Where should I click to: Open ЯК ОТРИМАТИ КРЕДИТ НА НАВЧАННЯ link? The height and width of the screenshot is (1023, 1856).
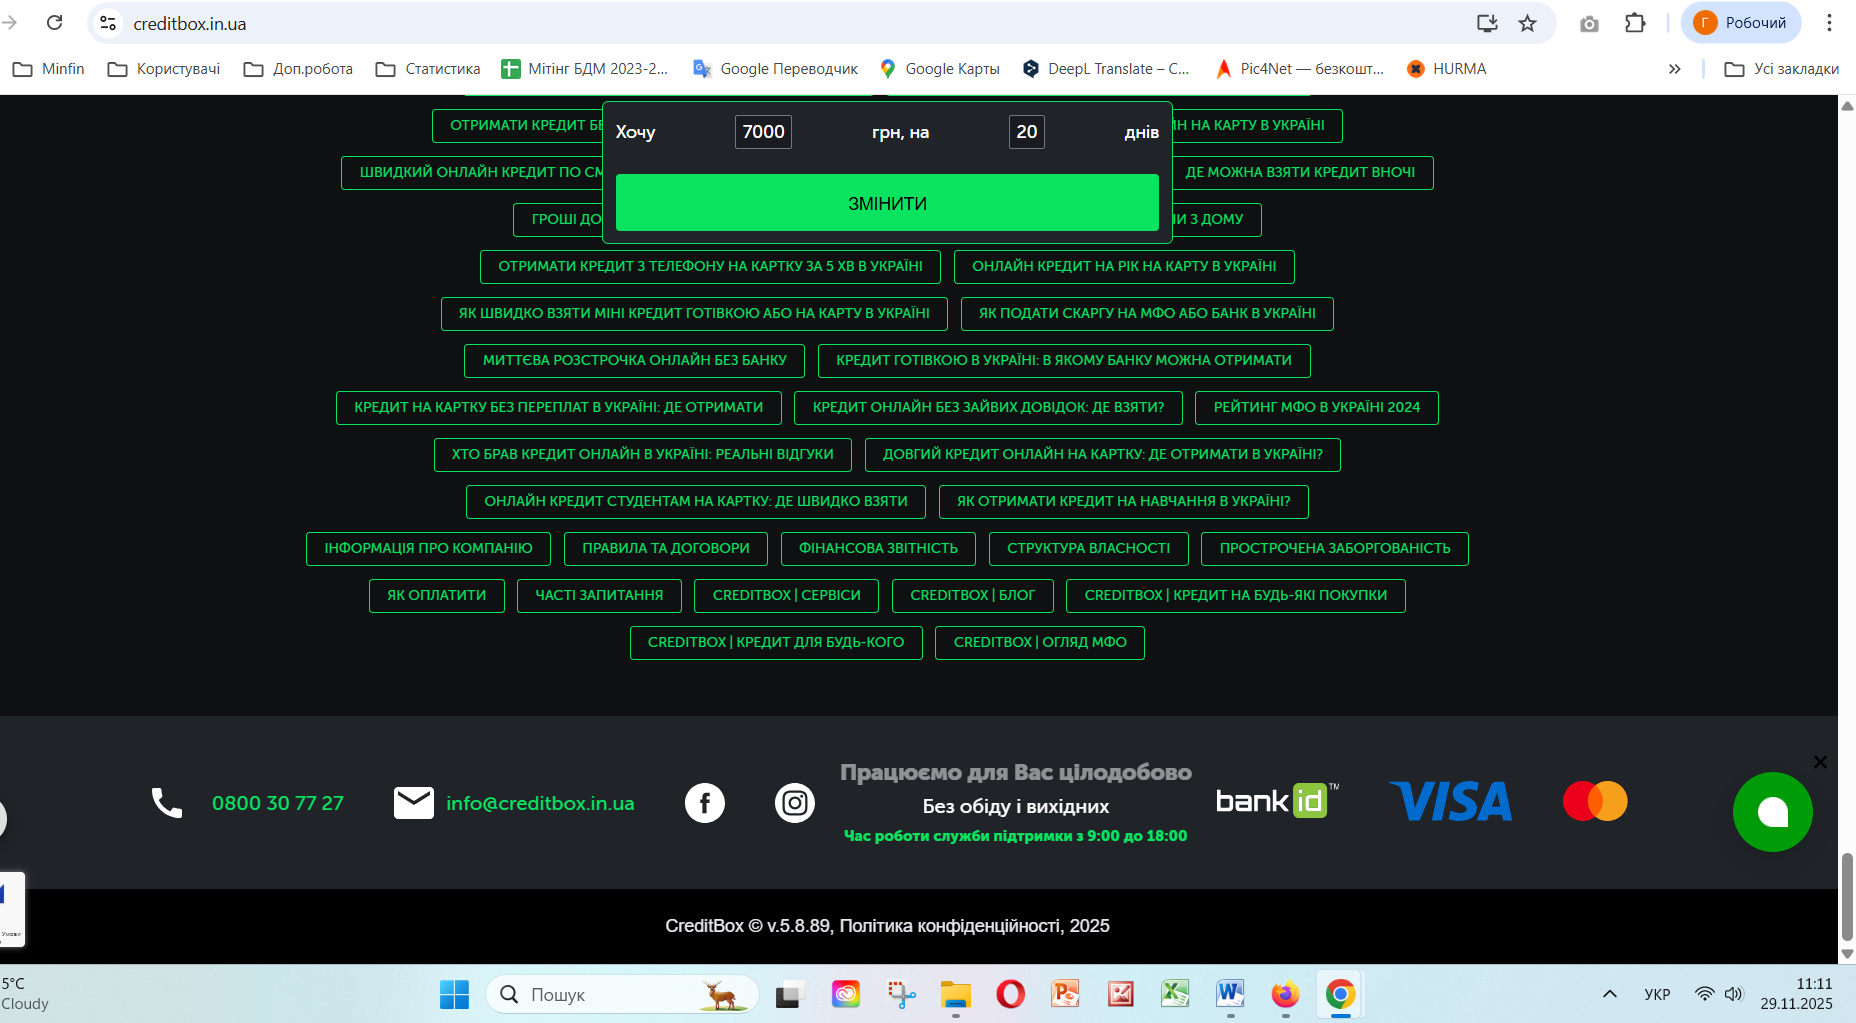[x=1124, y=502]
